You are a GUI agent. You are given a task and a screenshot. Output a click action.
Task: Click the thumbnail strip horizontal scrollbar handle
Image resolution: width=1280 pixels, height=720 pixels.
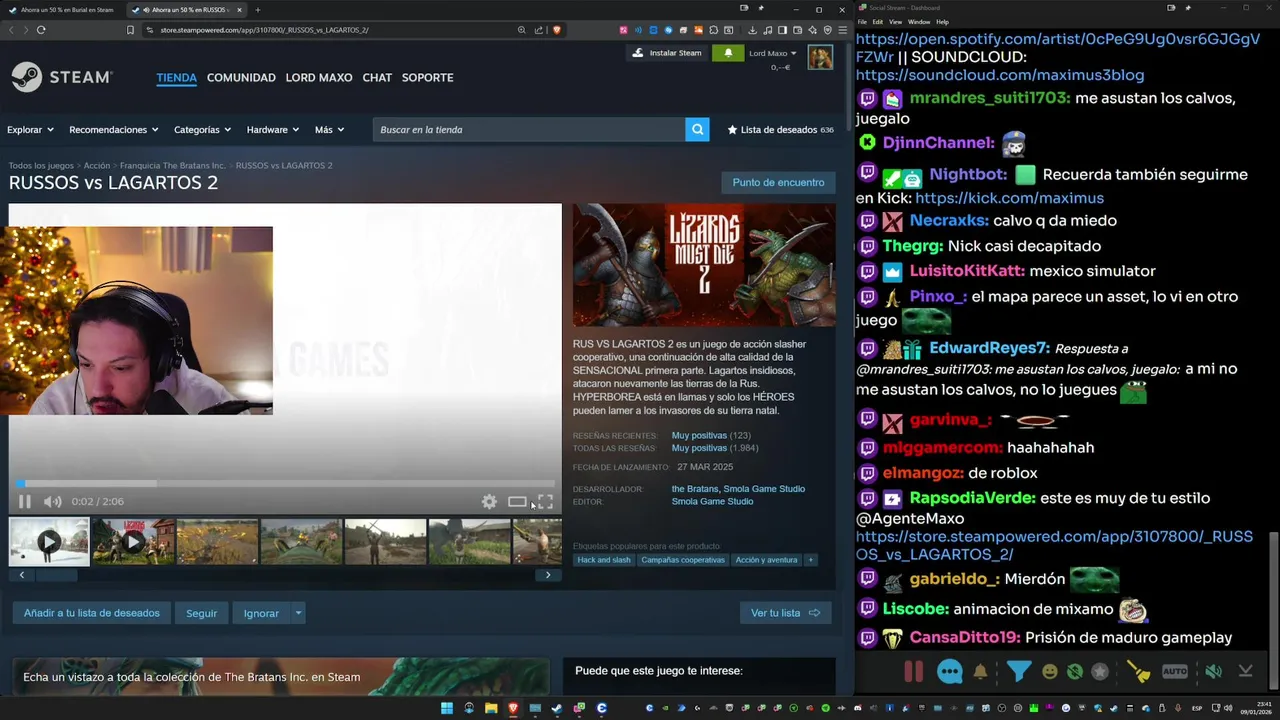tap(56, 575)
